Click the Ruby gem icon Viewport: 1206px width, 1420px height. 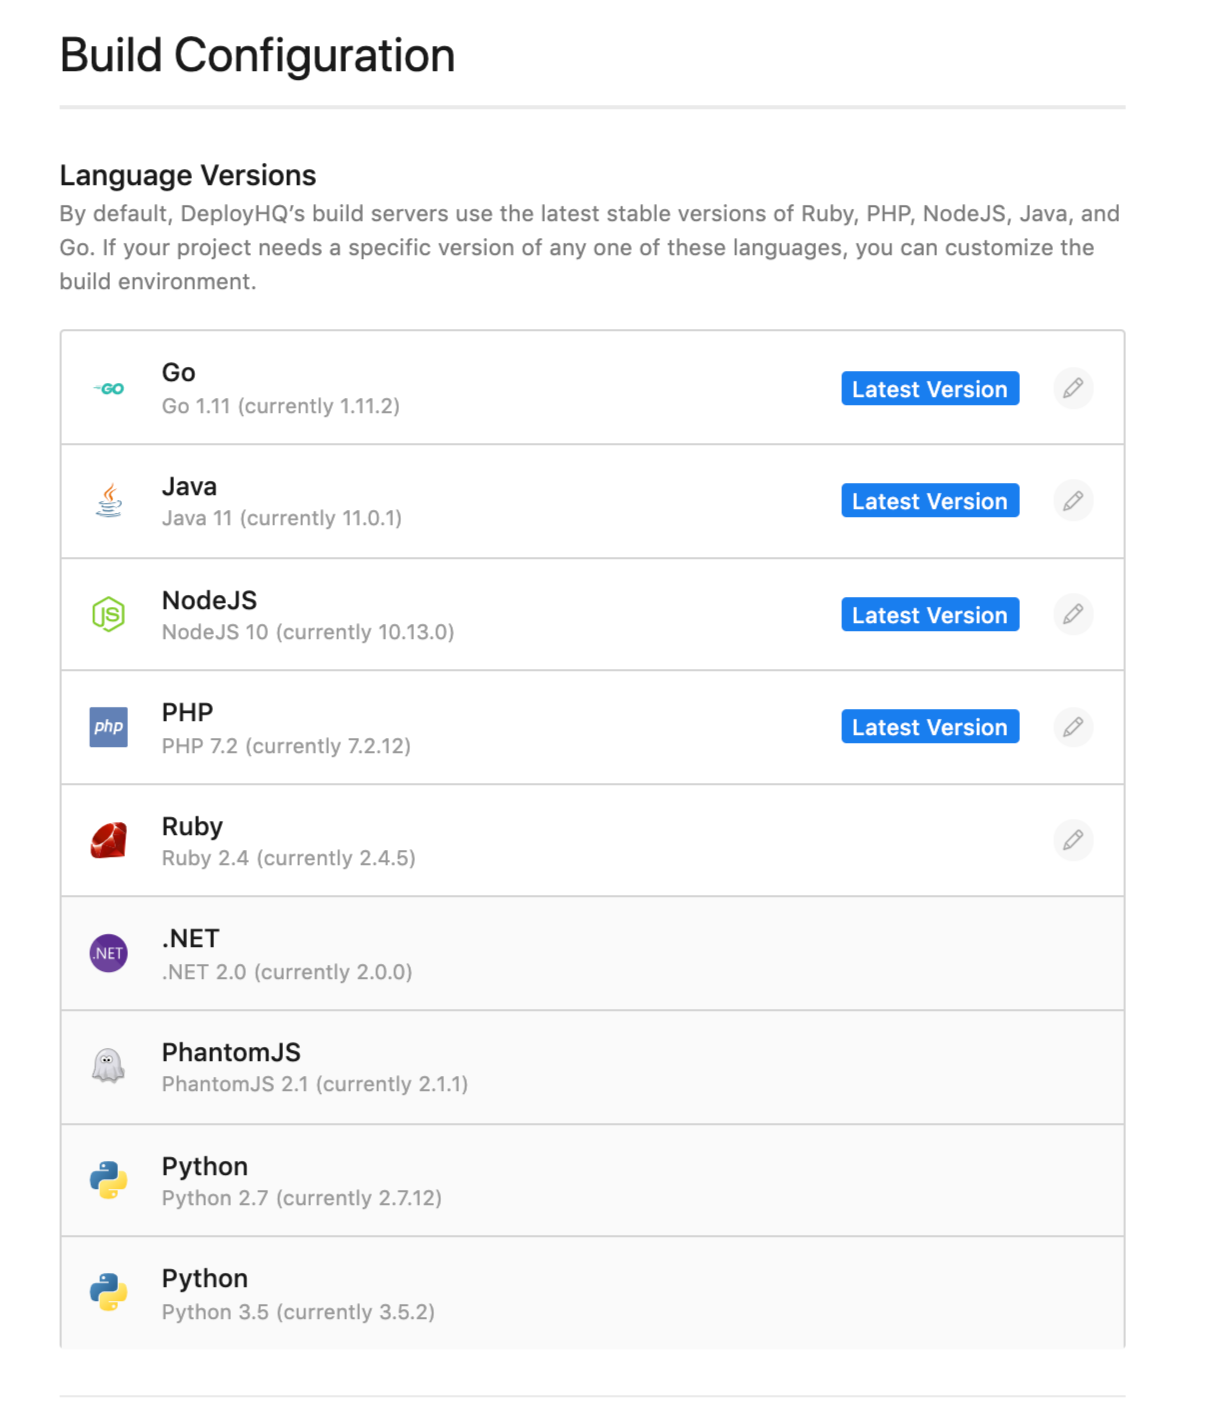[x=108, y=840]
